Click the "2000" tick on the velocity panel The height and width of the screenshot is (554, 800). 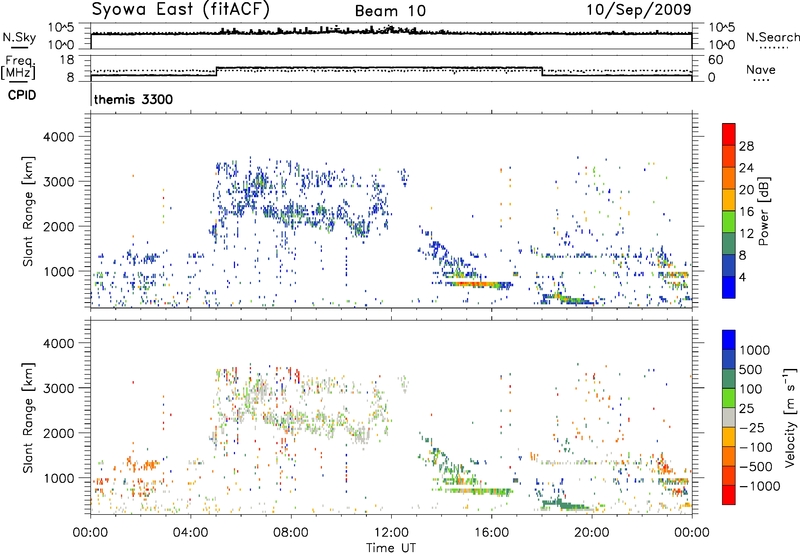click(59, 433)
